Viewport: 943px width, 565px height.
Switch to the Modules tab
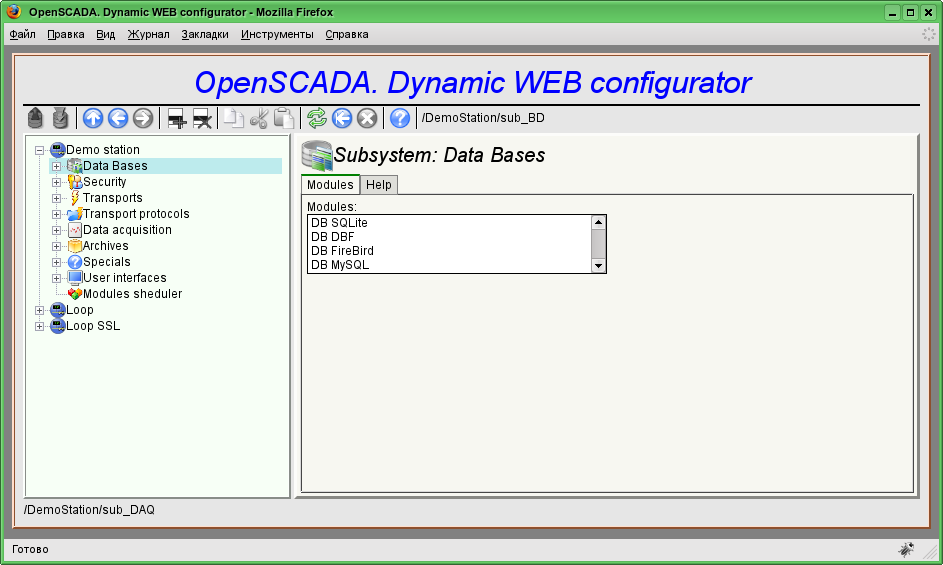[x=330, y=185]
